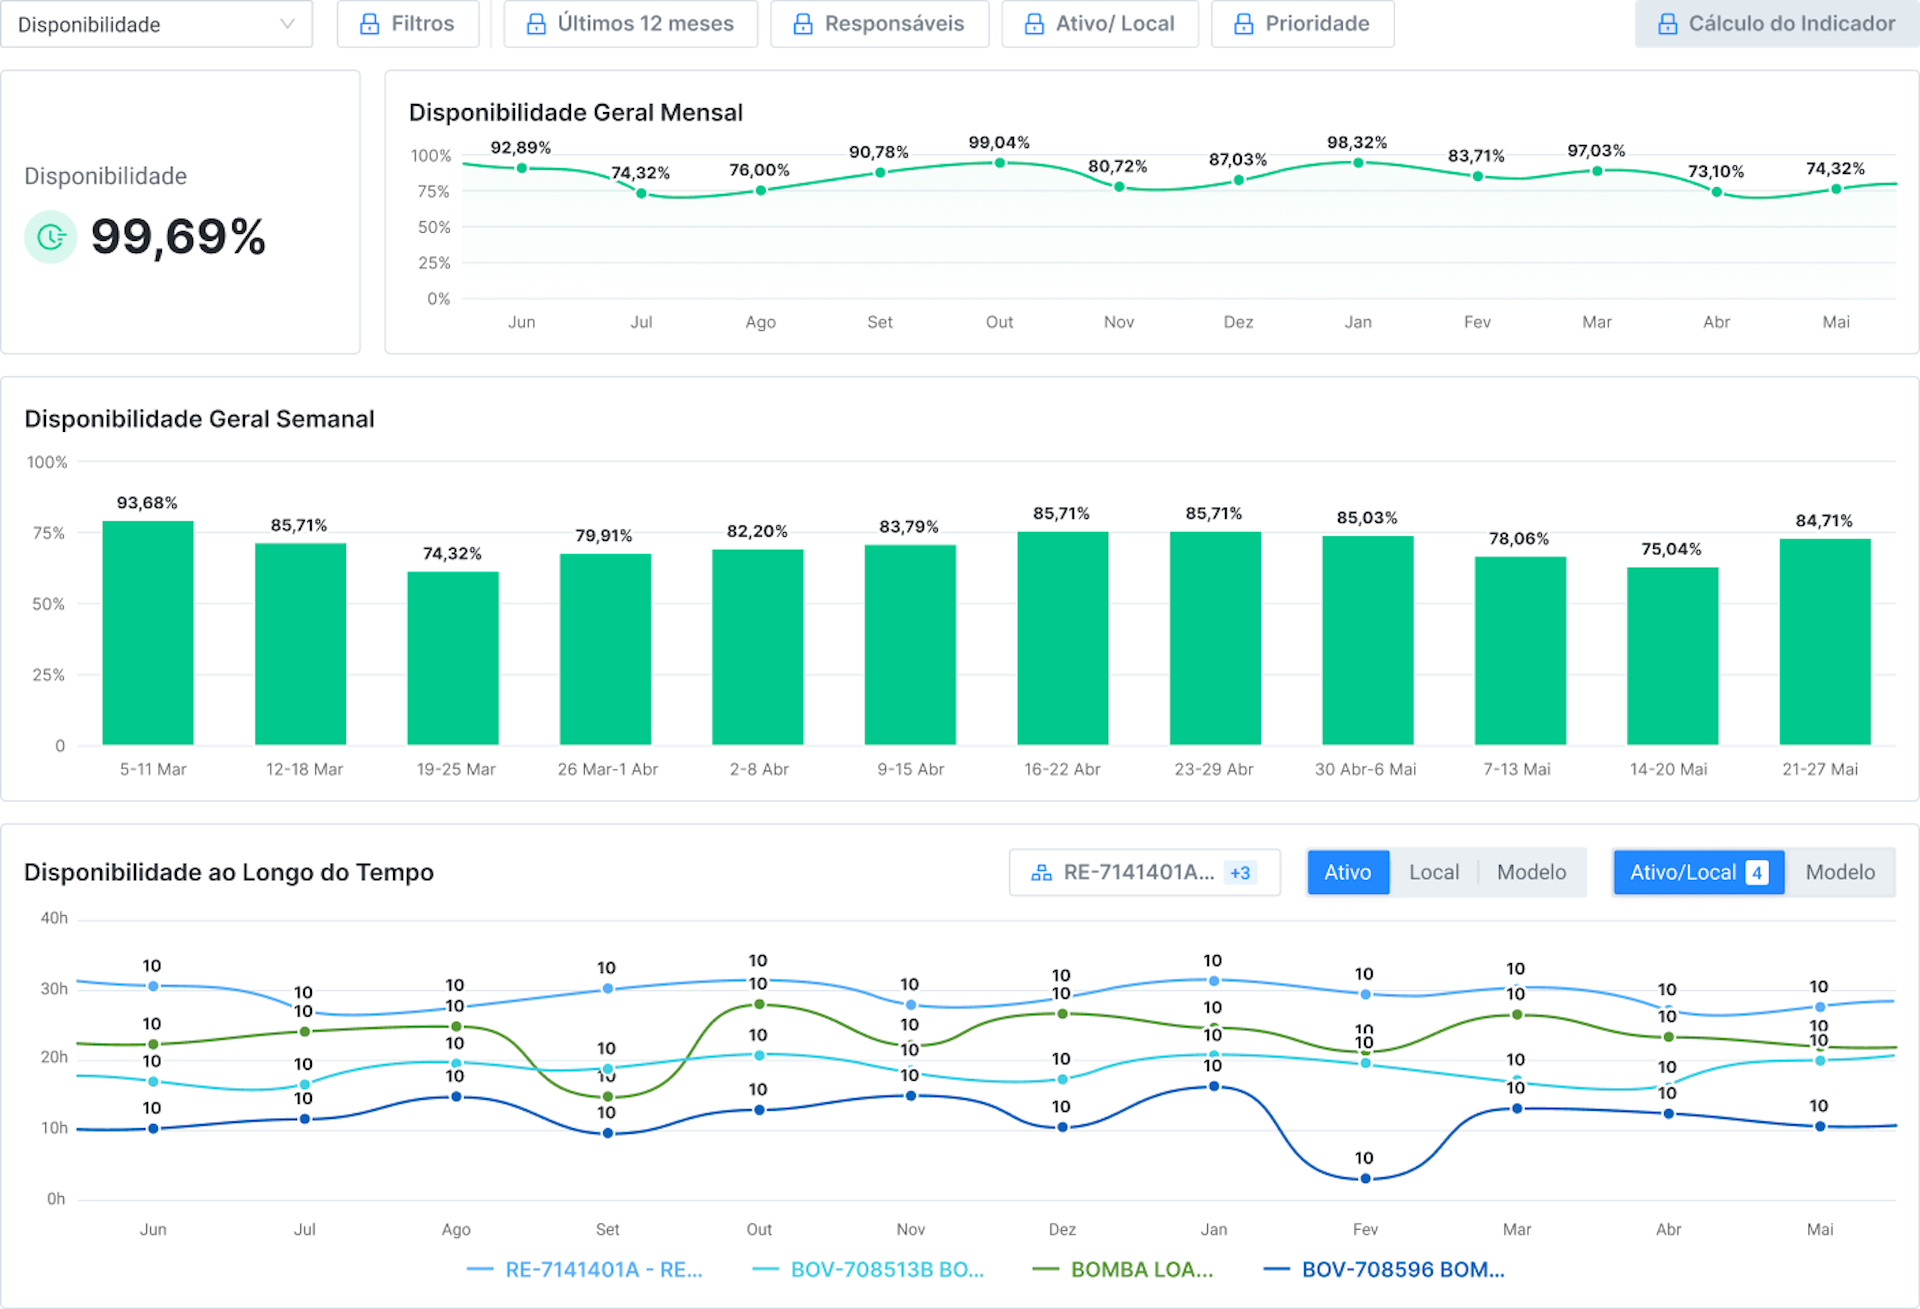
Task: Click the lock icon beside Últimos 12 meses
Action: (536, 24)
